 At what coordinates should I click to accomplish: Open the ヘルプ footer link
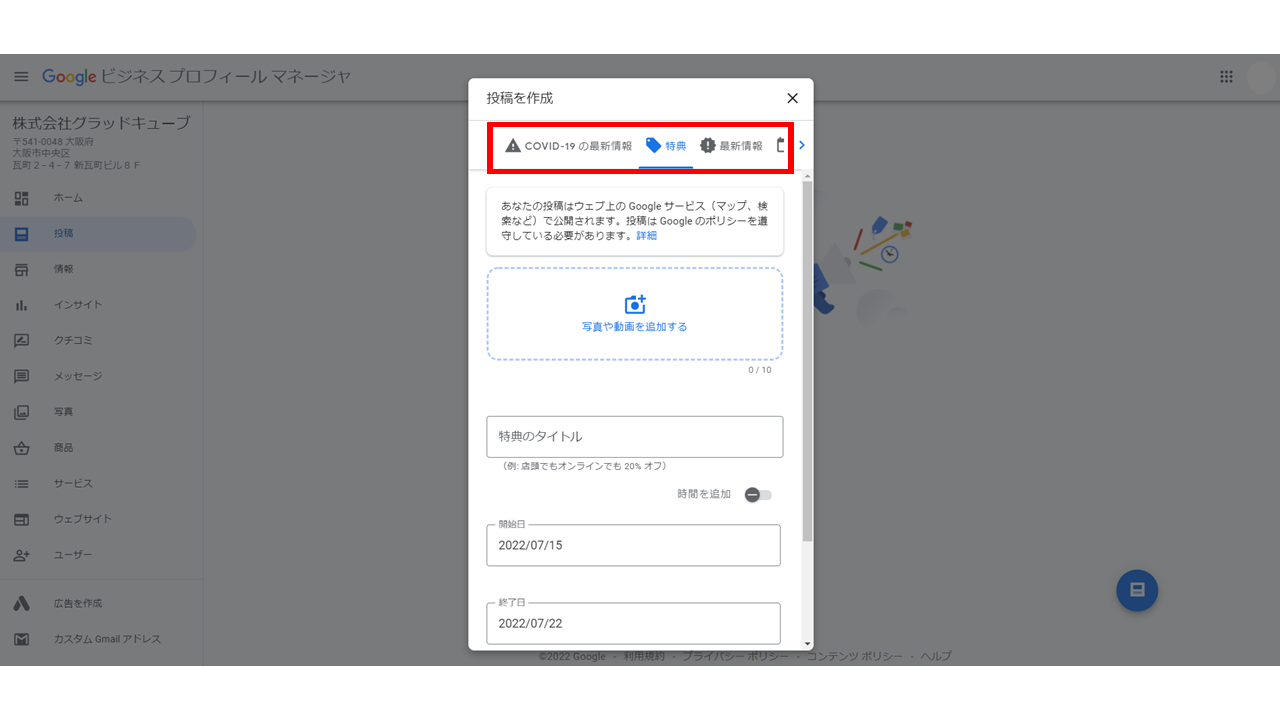click(x=936, y=657)
